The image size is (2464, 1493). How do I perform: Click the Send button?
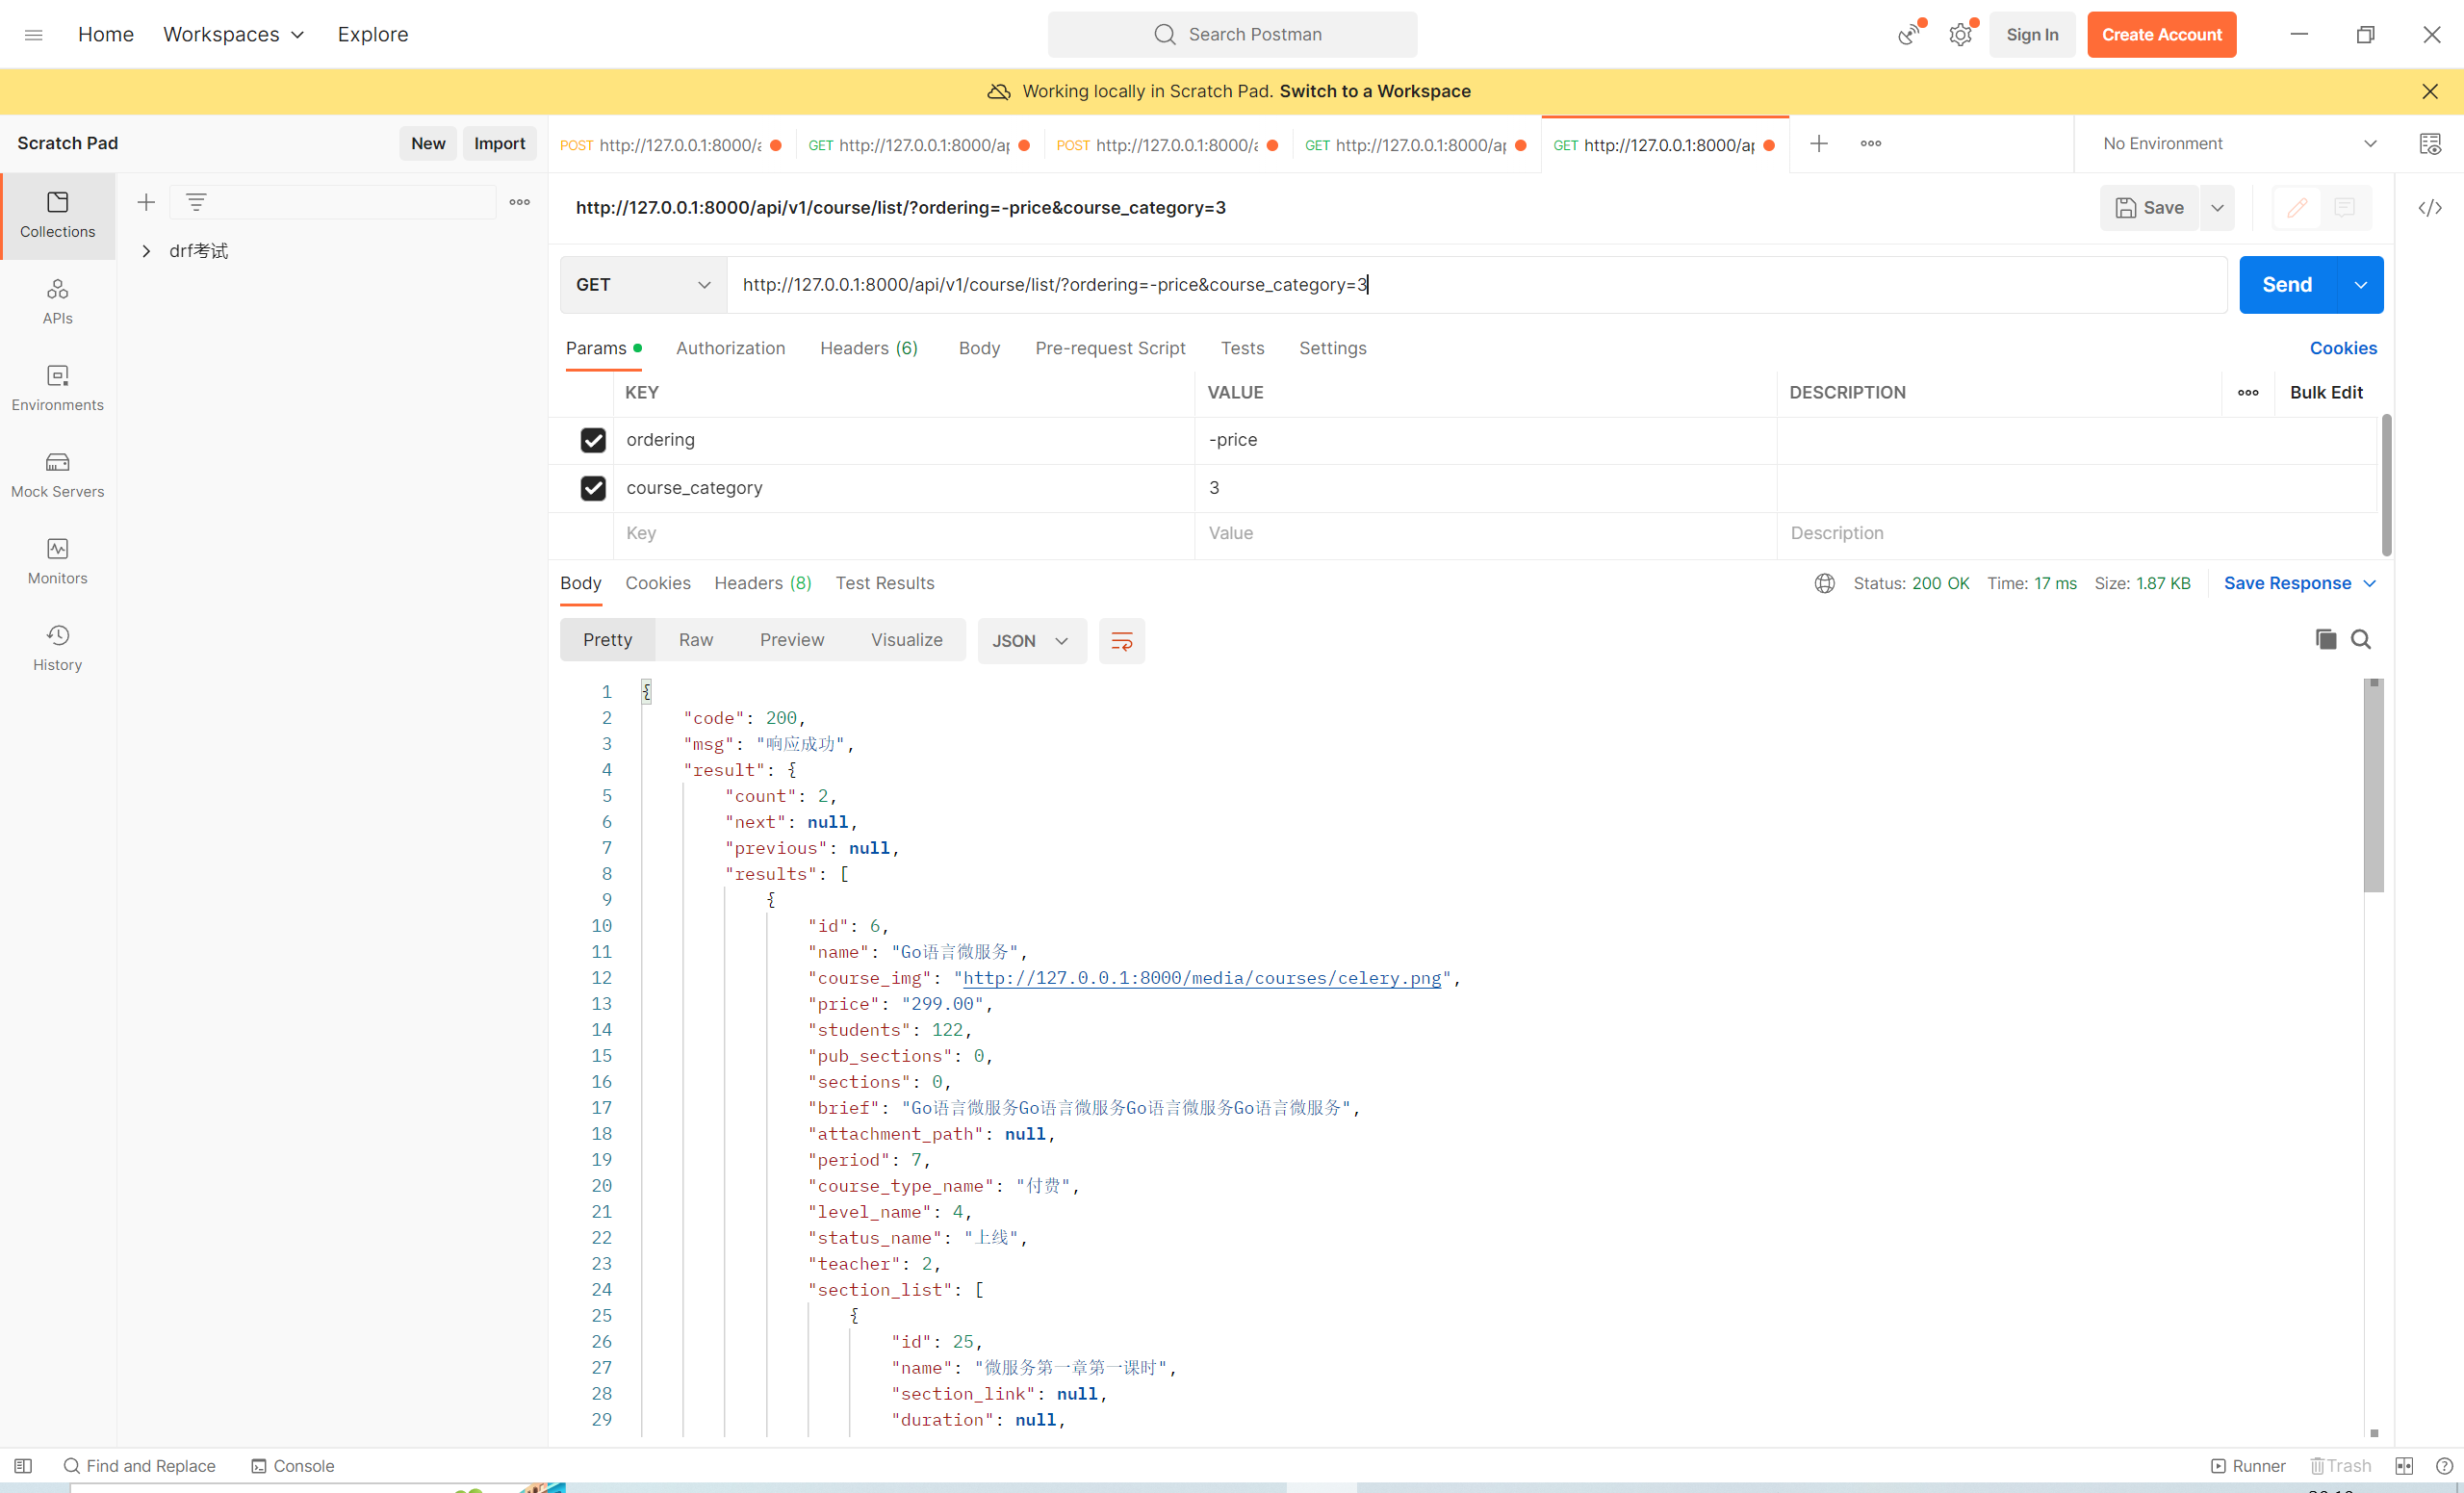point(2286,285)
